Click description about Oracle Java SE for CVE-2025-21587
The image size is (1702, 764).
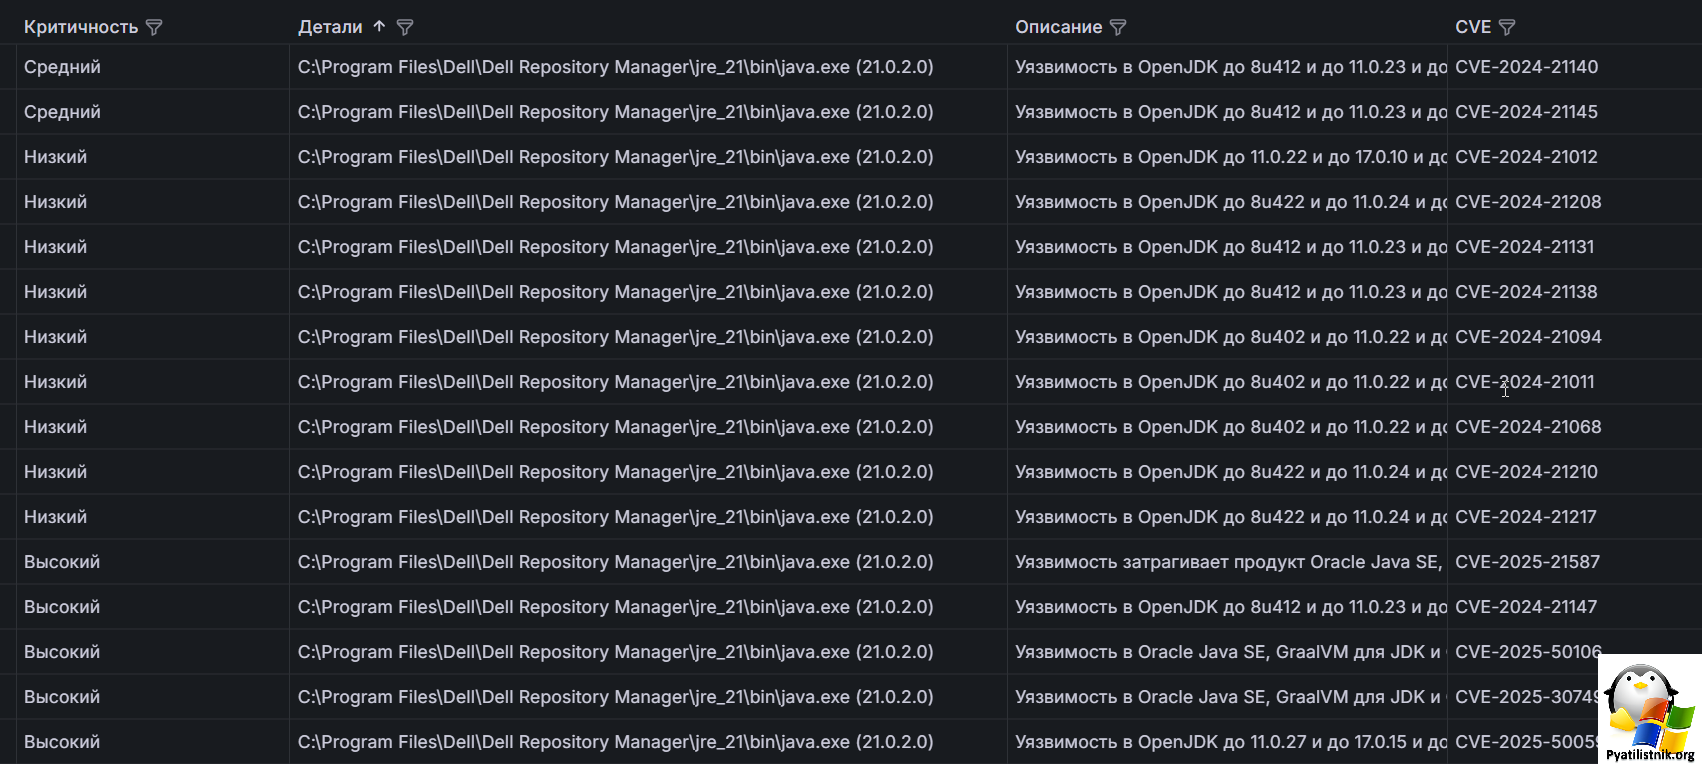coord(1228,562)
